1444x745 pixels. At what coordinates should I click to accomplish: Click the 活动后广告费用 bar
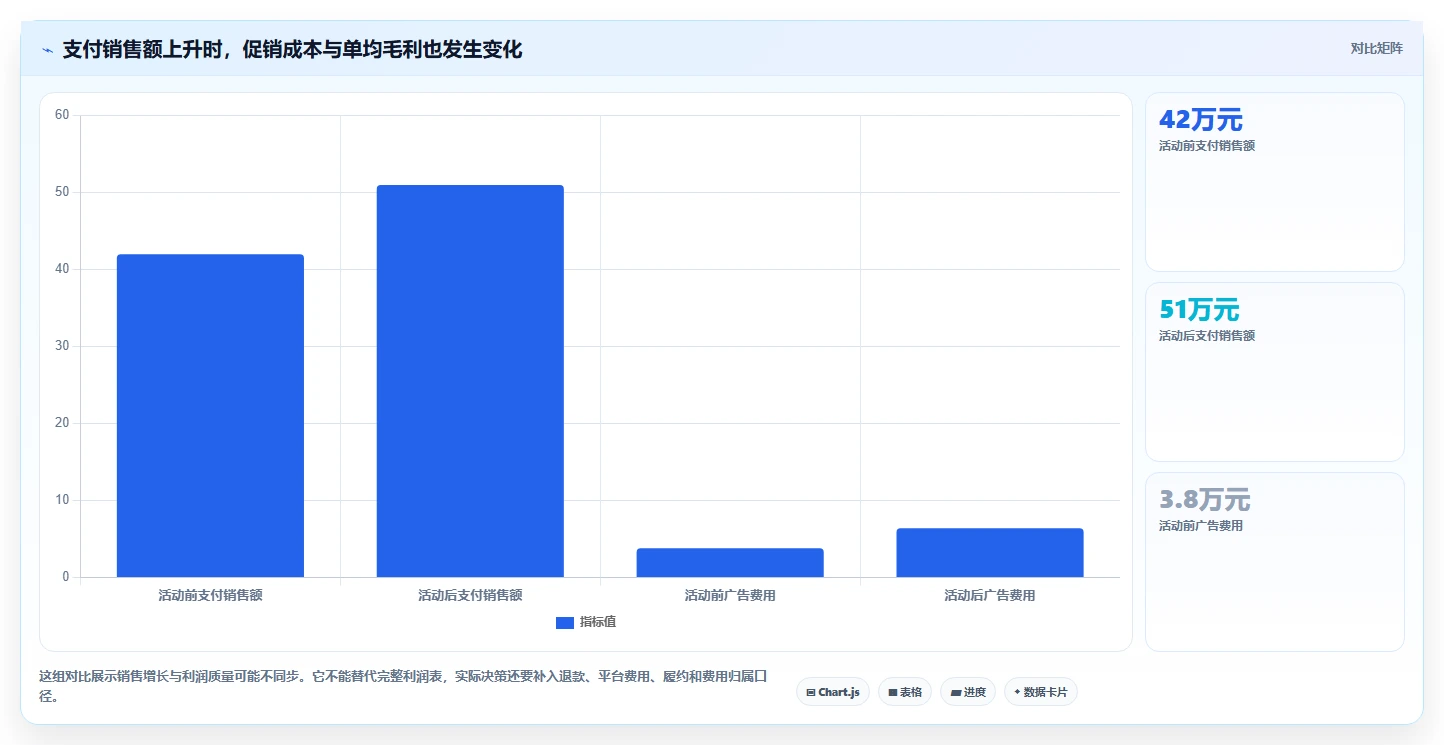click(990, 553)
